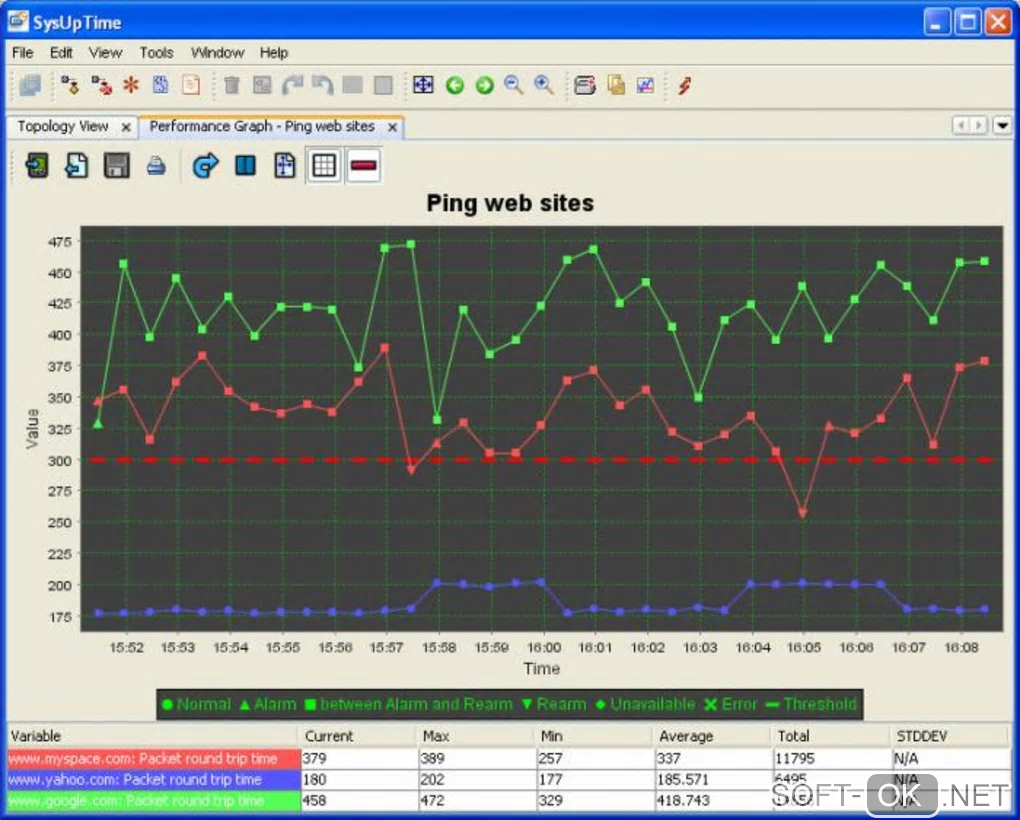The height and width of the screenshot is (820, 1020).
Task: Toggle the red threshold line button
Action: point(364,165)
